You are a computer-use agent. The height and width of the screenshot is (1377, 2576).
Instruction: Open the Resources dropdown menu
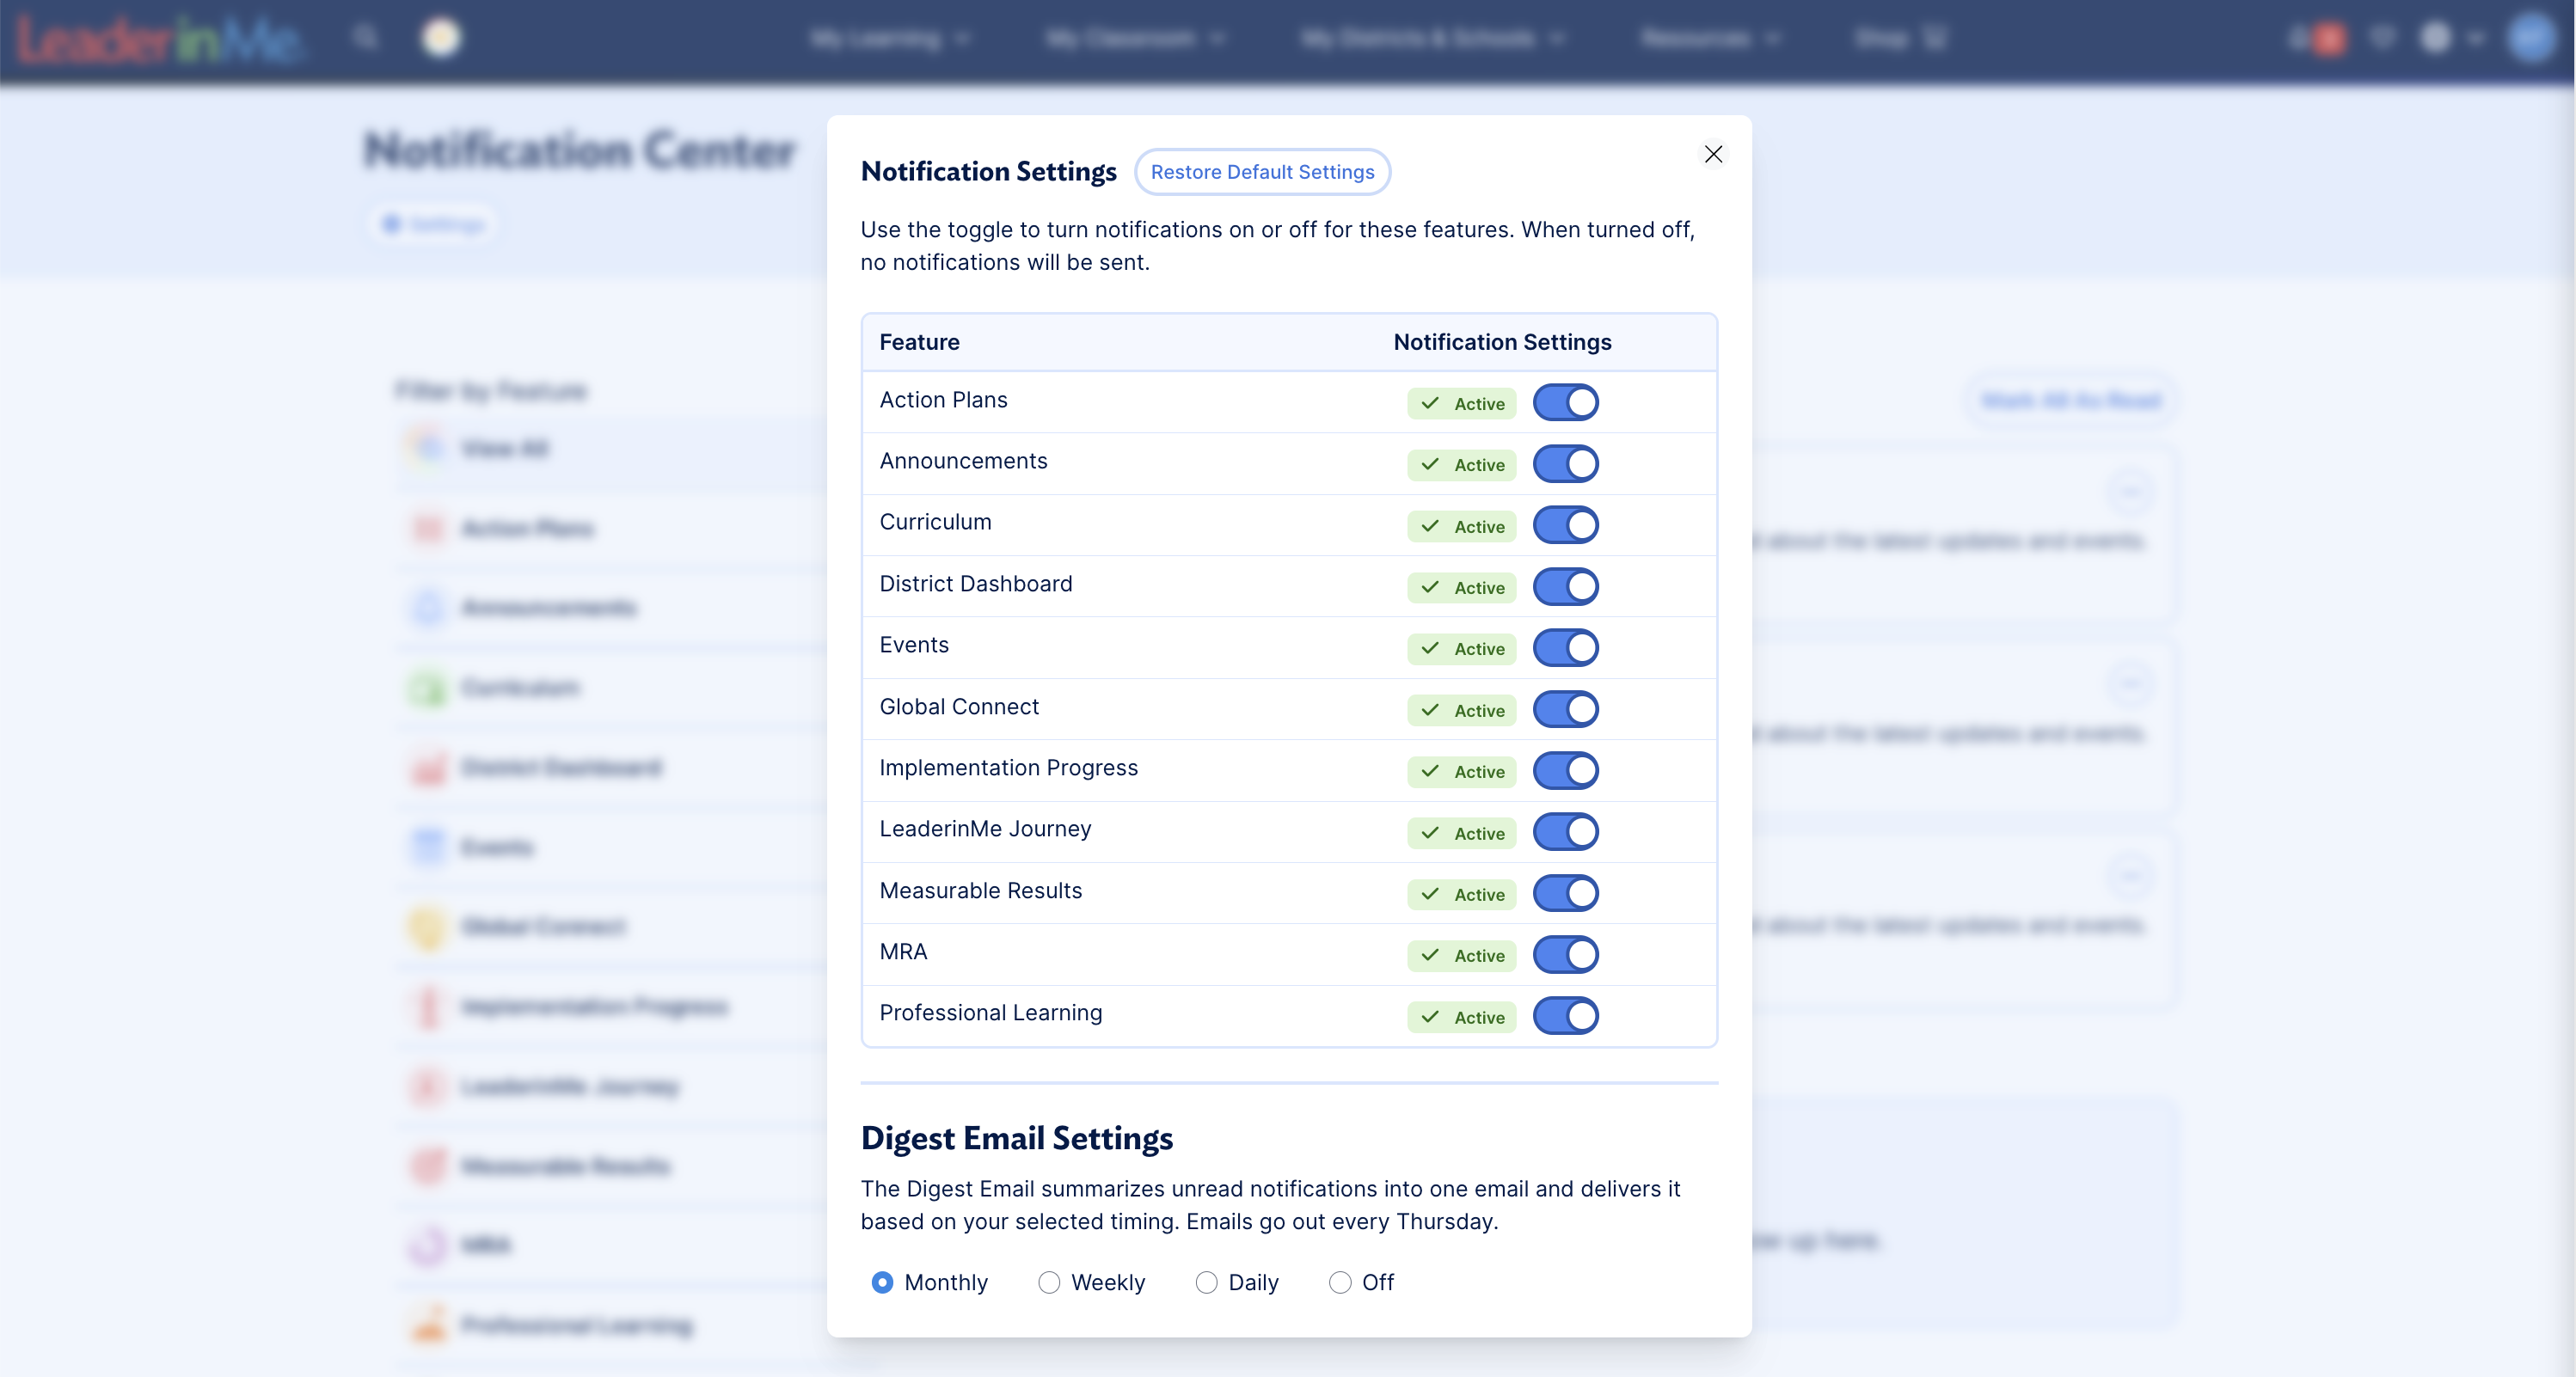pyautogui.click(x=1710, y=39)
